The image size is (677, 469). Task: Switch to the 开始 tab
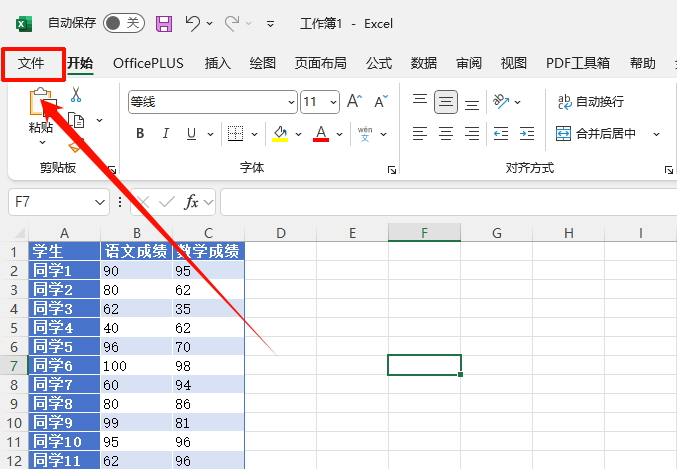(80, 63)
